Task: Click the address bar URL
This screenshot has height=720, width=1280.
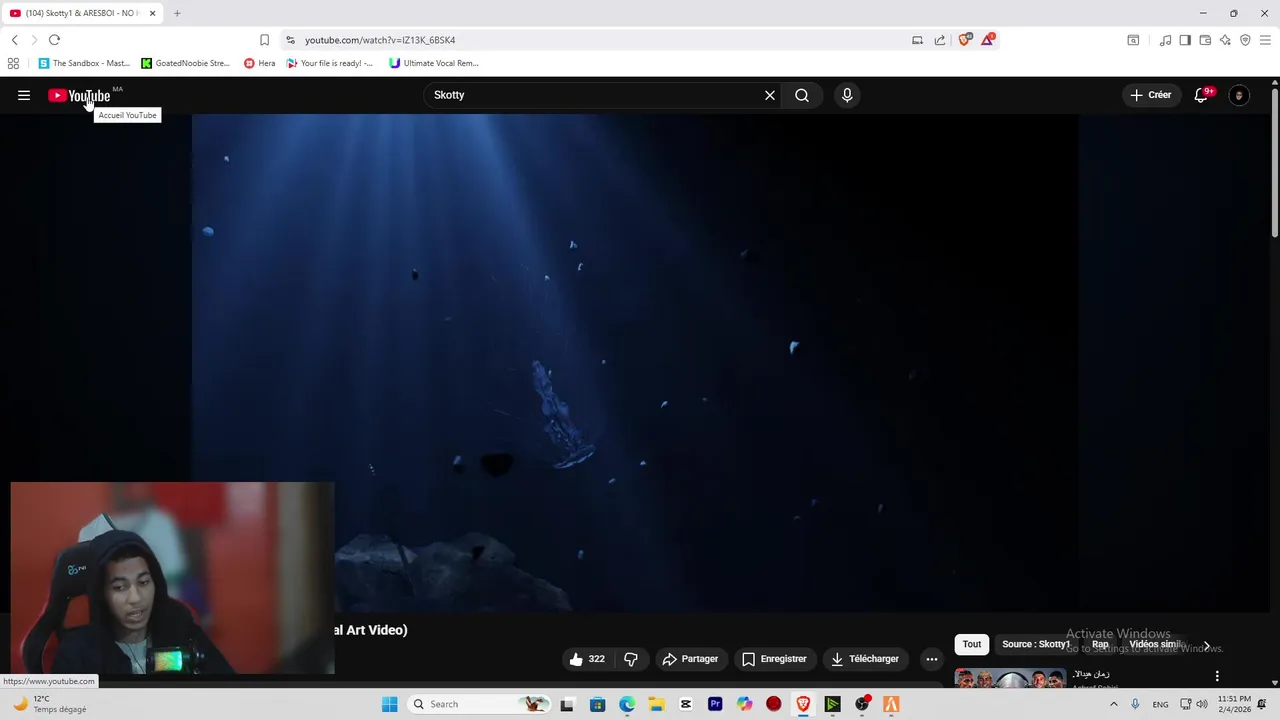Action: click(x=380, y=40)
